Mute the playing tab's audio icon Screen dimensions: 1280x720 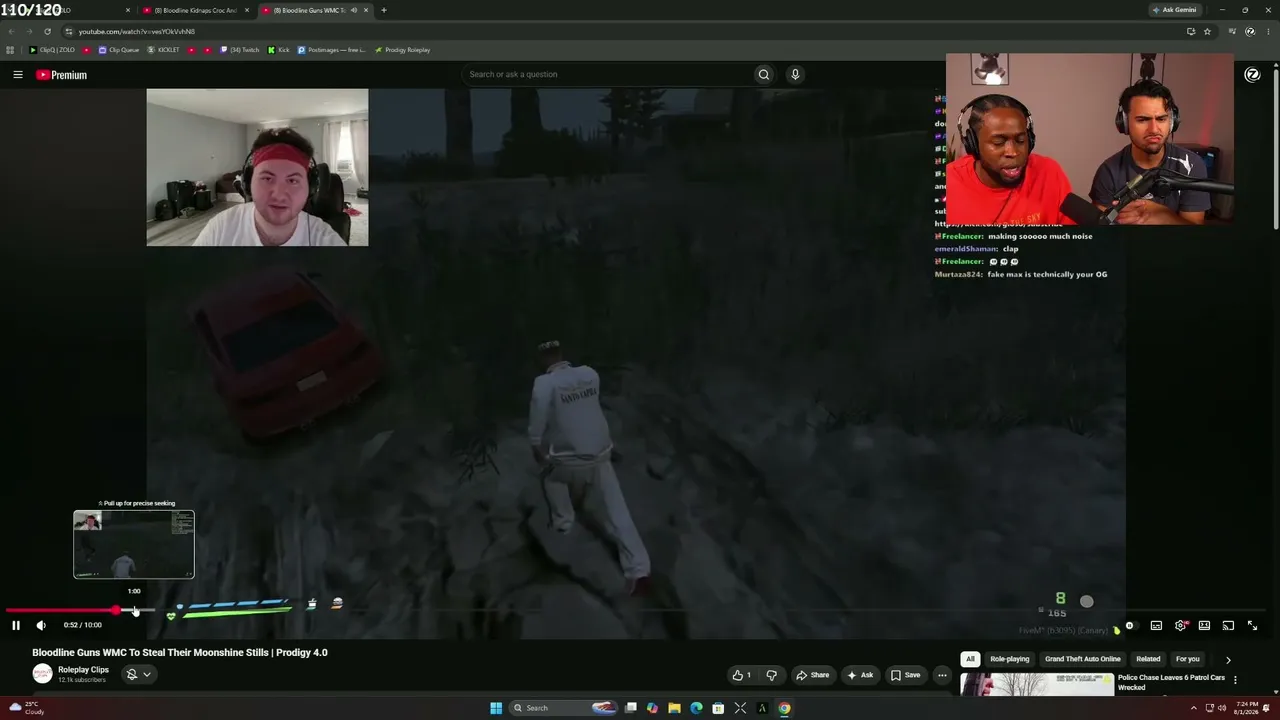(353, 10)
